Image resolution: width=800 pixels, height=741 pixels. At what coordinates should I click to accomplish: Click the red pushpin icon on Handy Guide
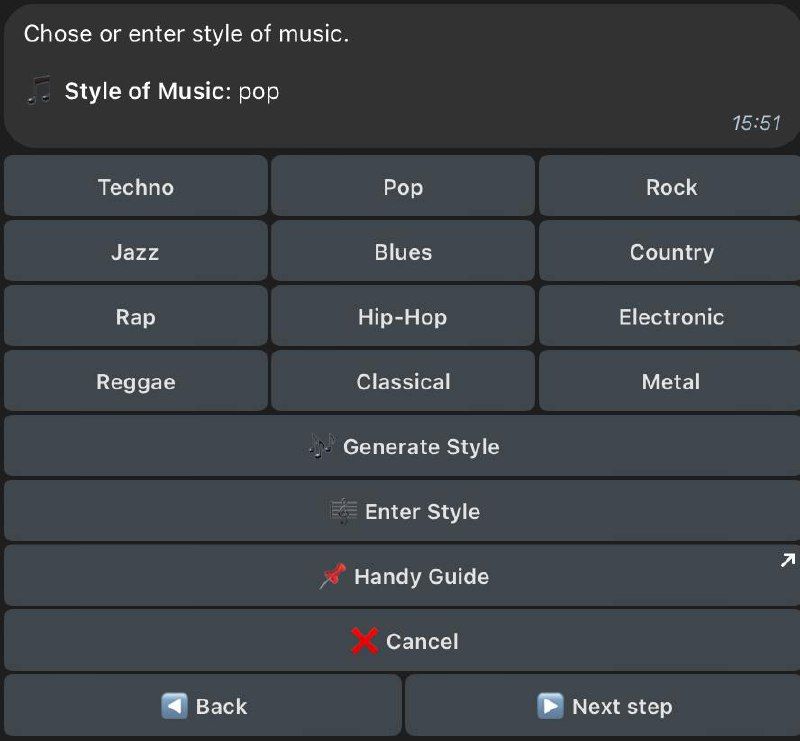333,576
